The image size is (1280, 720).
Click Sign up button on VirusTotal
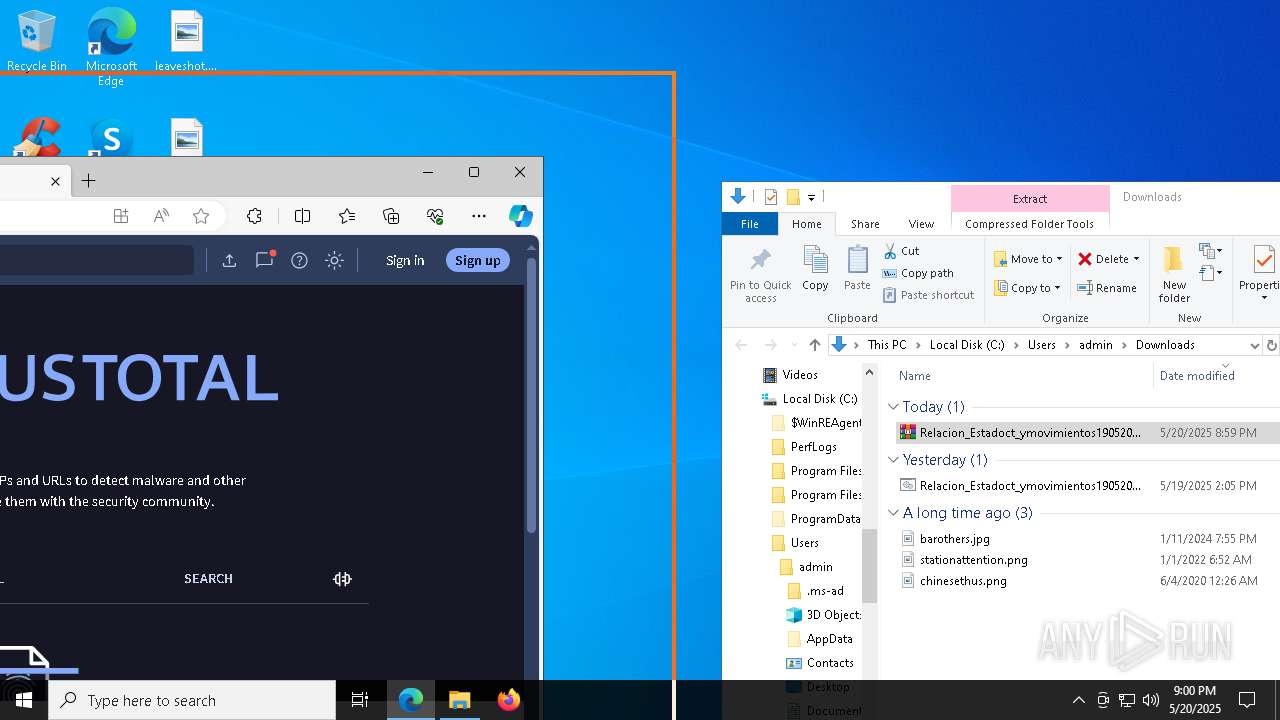point(478,260)
